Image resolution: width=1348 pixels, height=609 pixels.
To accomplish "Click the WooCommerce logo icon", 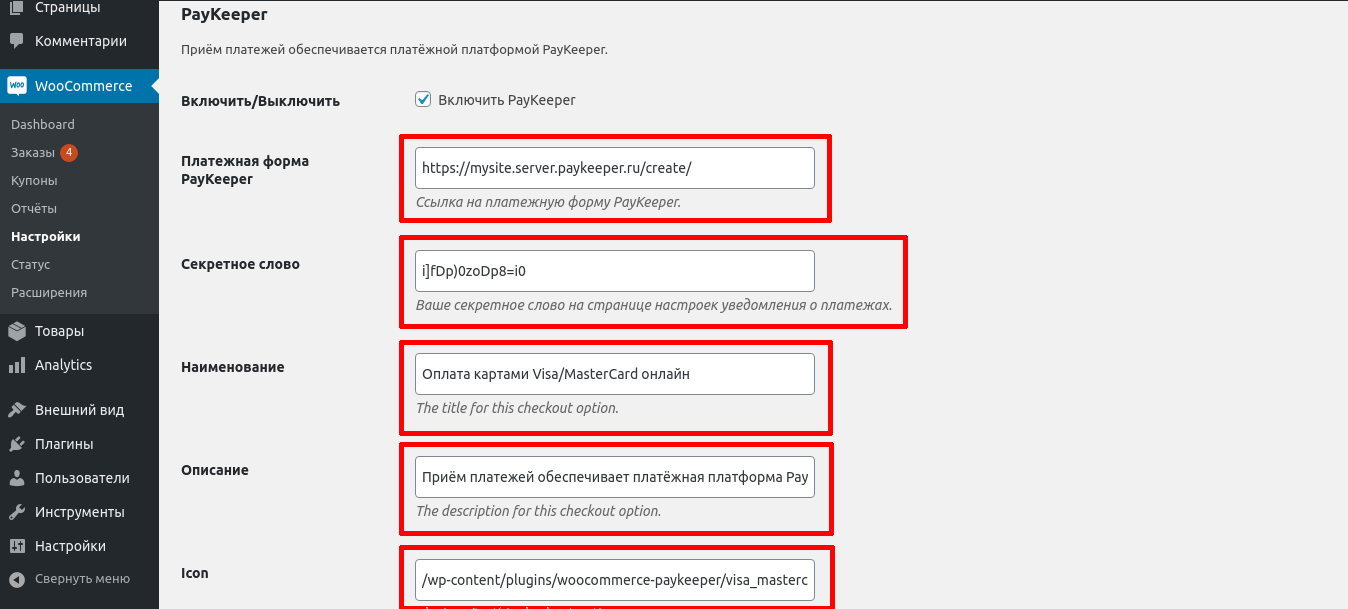I will pos(16,86).
